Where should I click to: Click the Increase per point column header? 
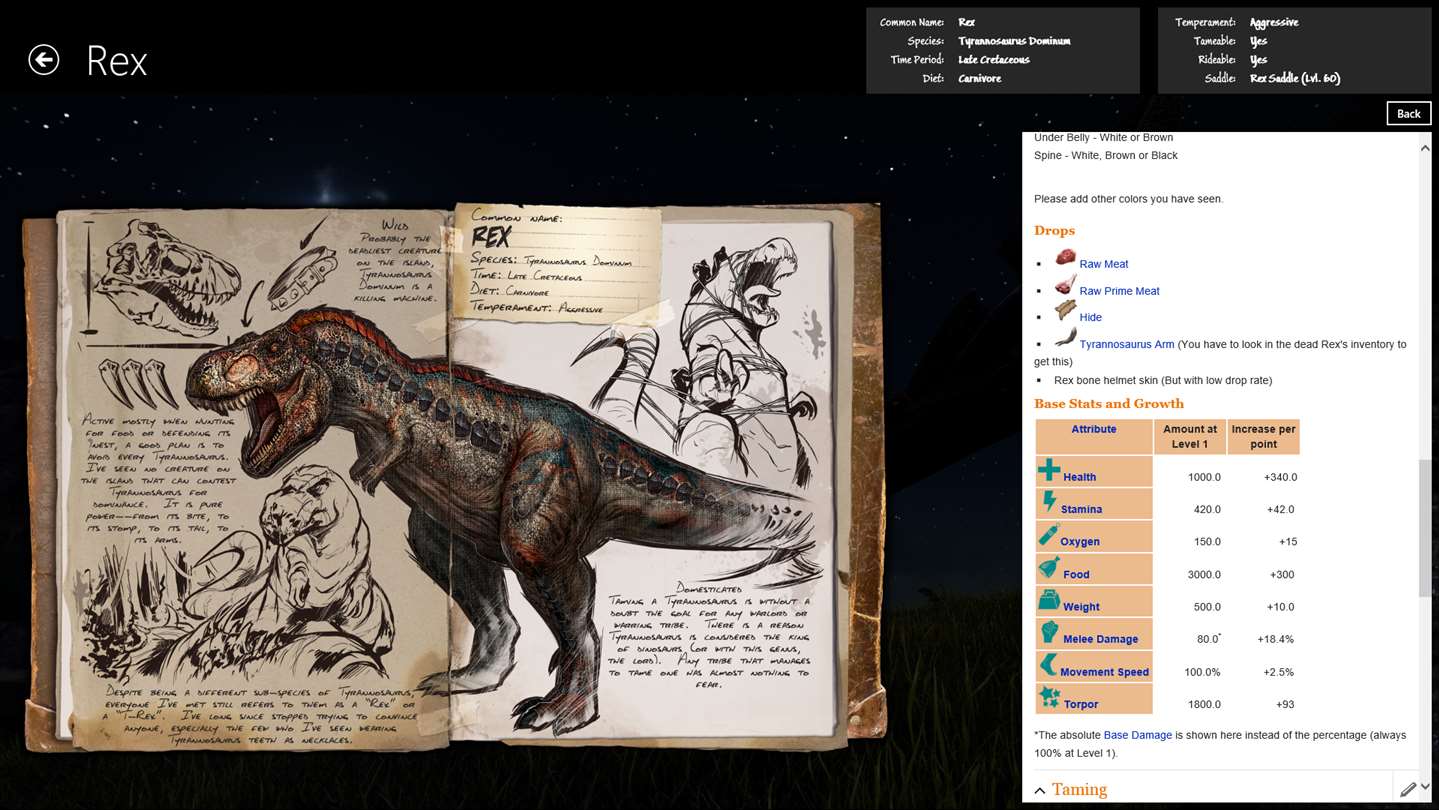click(1263, 436)
